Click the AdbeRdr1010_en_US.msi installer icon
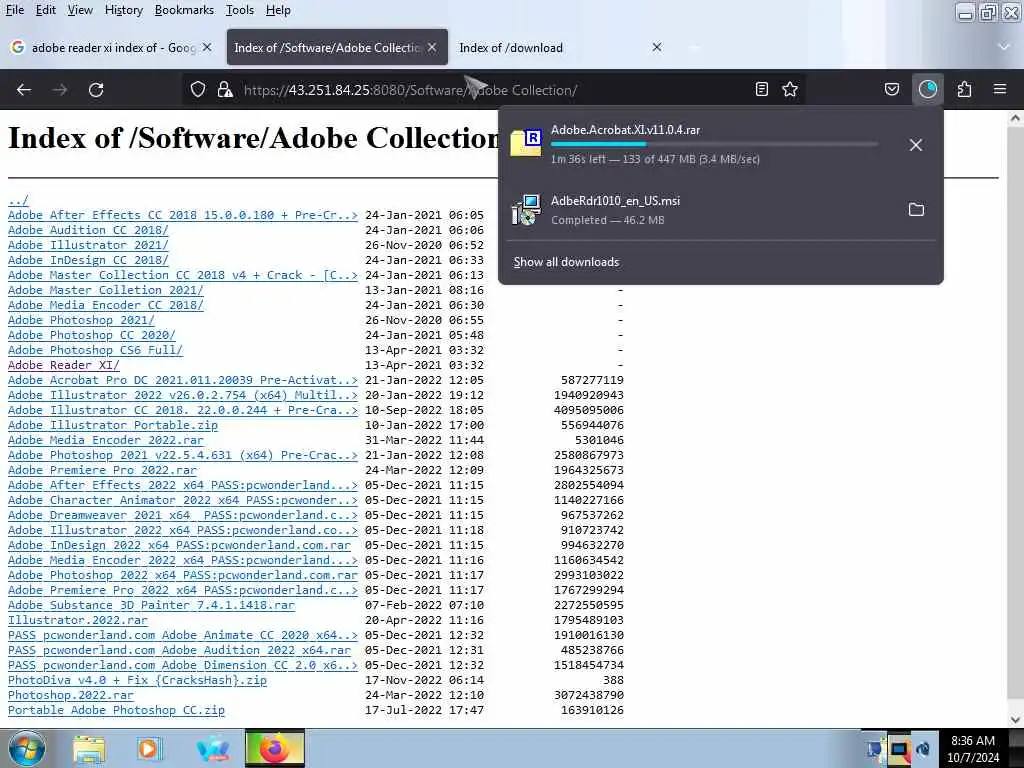The width and height of the screenshot is (1024, 768). point(526,210)
